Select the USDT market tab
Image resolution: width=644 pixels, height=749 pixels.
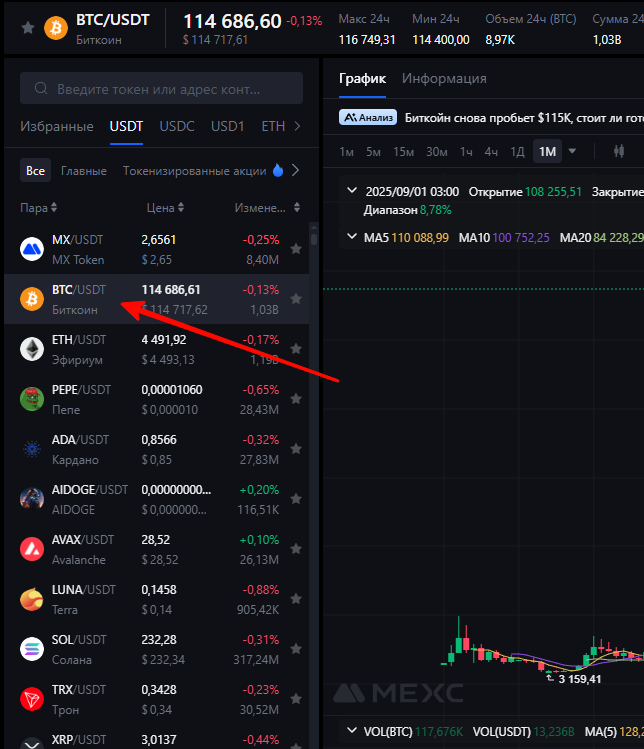tap(126, 126)
